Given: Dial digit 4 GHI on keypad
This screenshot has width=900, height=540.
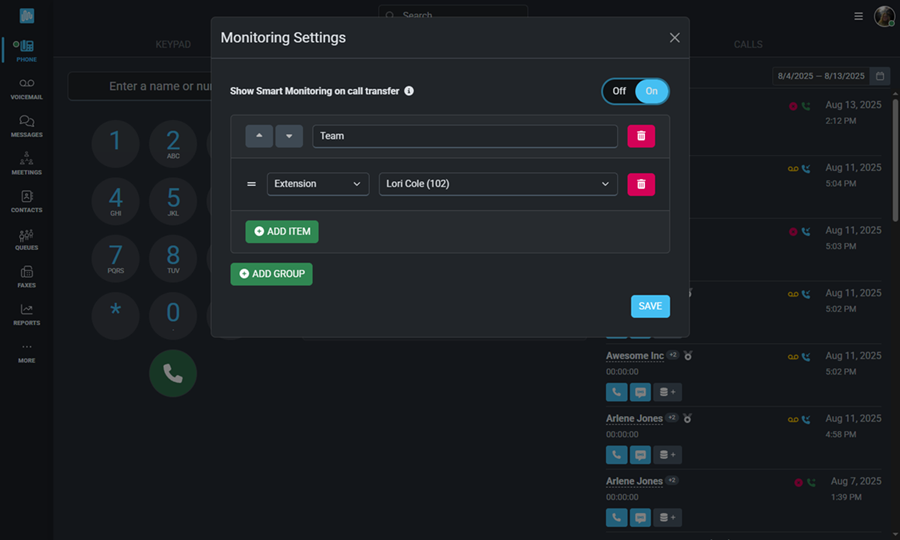Looking at the screenshot, I should pyautogui.click(x=115, y=201).
